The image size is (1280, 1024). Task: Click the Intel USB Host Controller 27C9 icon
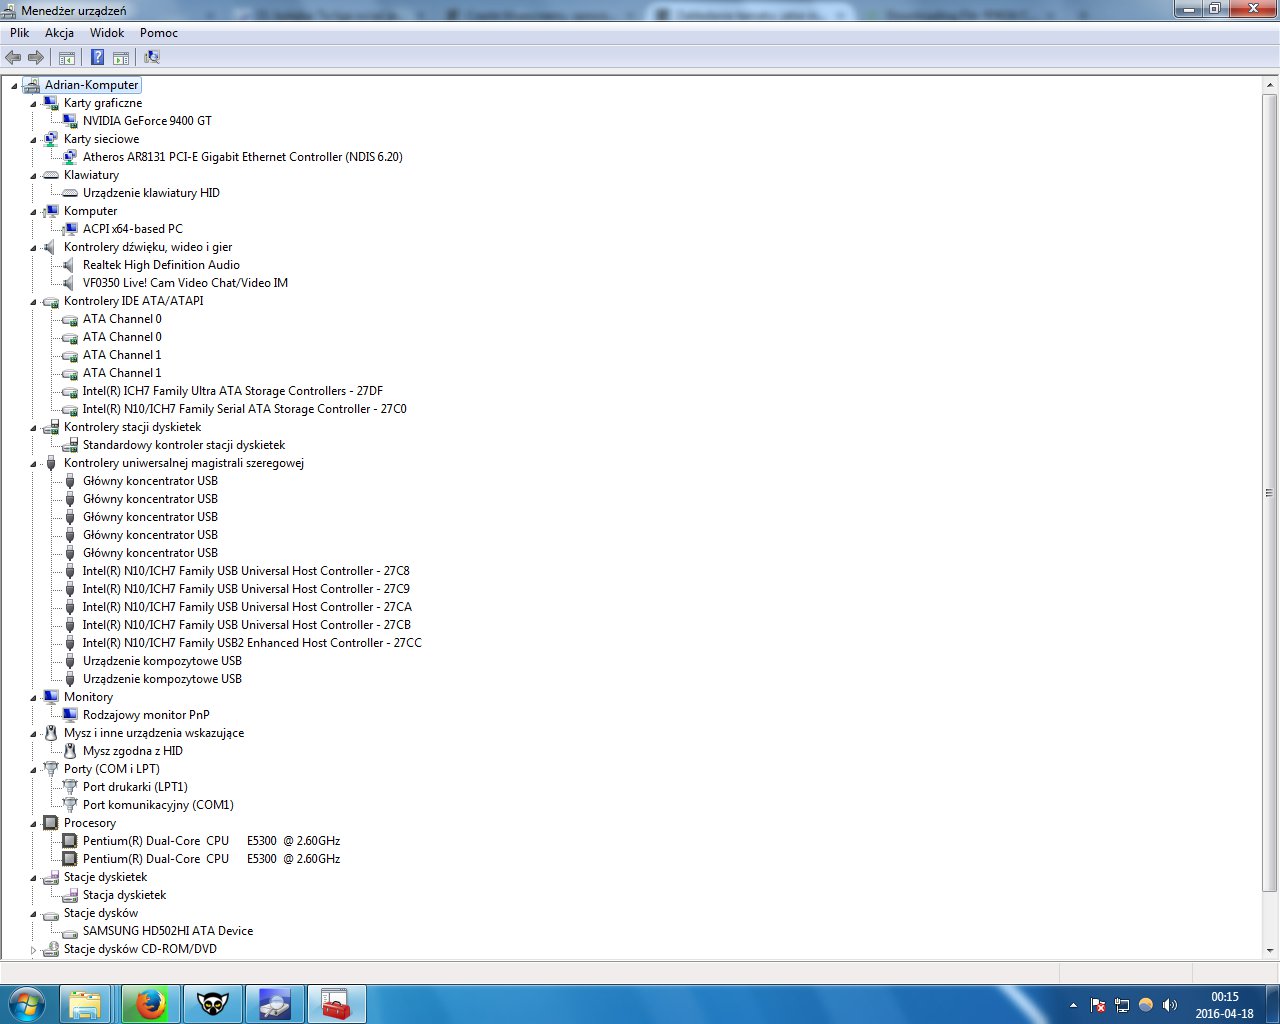click(x=70, y=589)
